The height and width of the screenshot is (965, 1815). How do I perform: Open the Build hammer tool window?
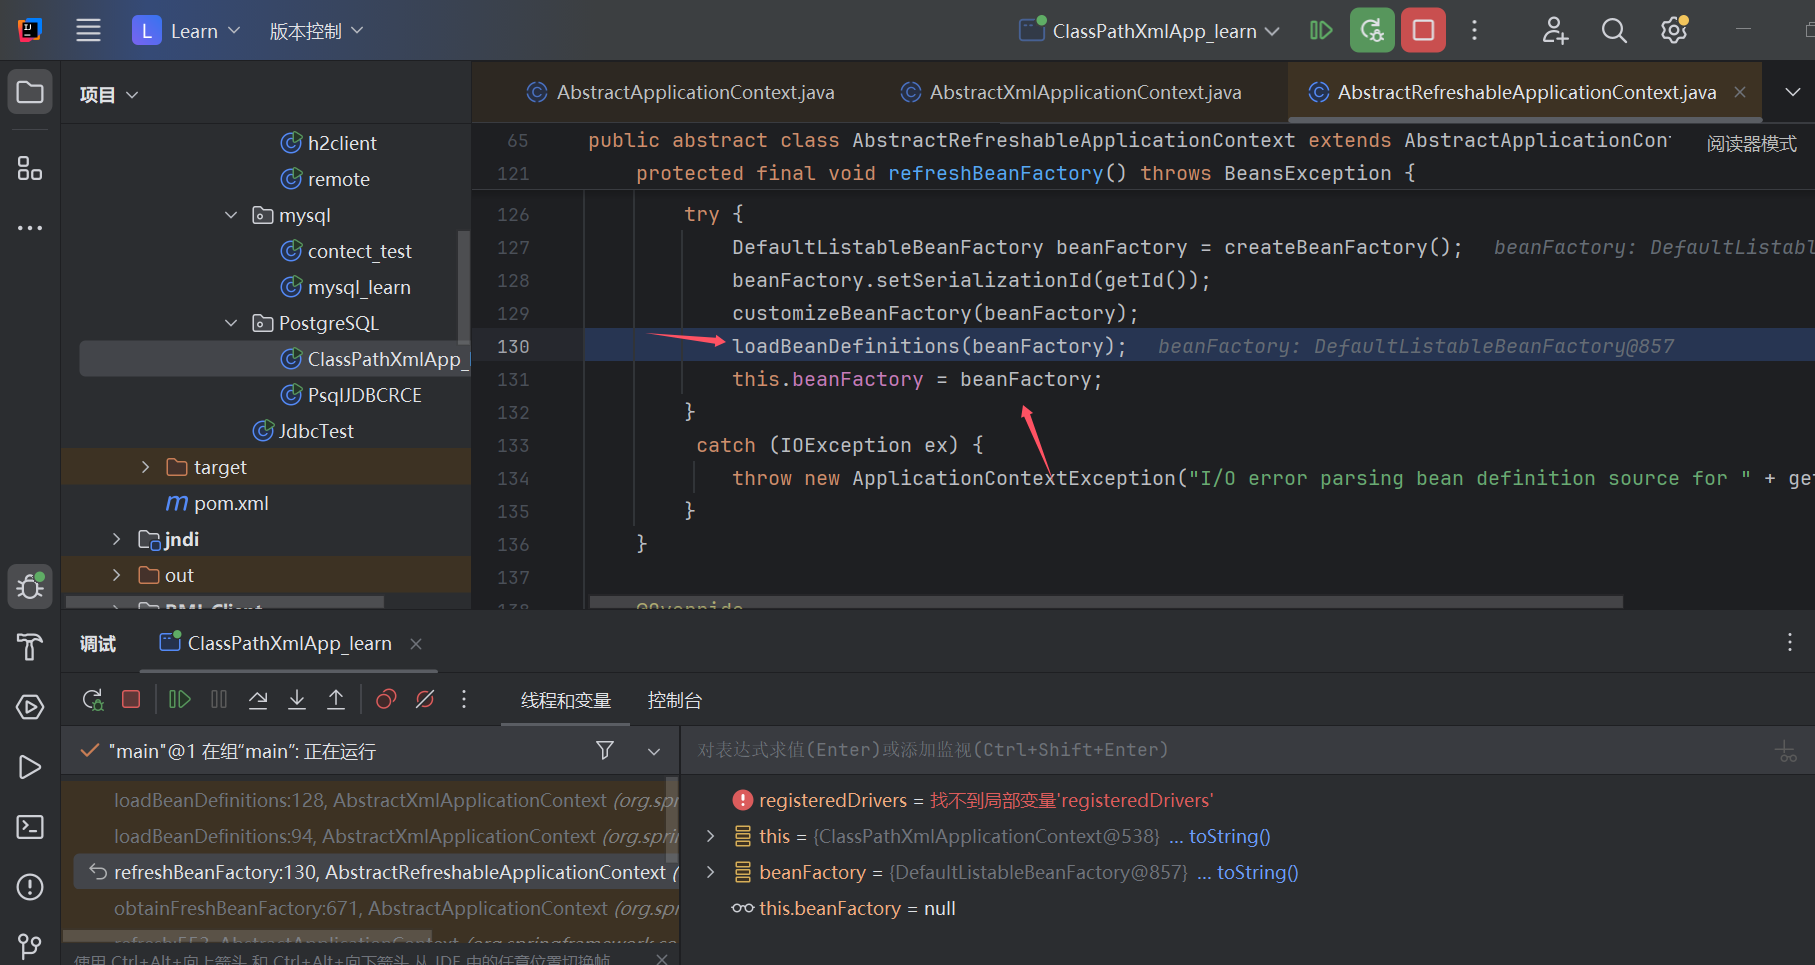(x=30, y=647)
